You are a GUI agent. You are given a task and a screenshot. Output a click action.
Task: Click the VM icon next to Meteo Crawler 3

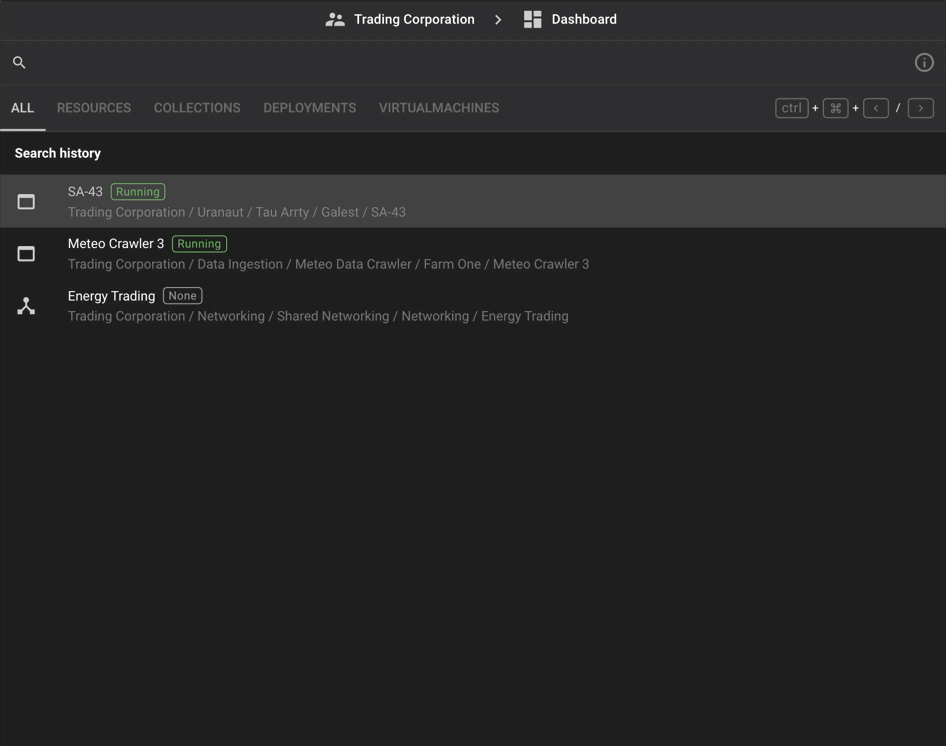point(25,252)
